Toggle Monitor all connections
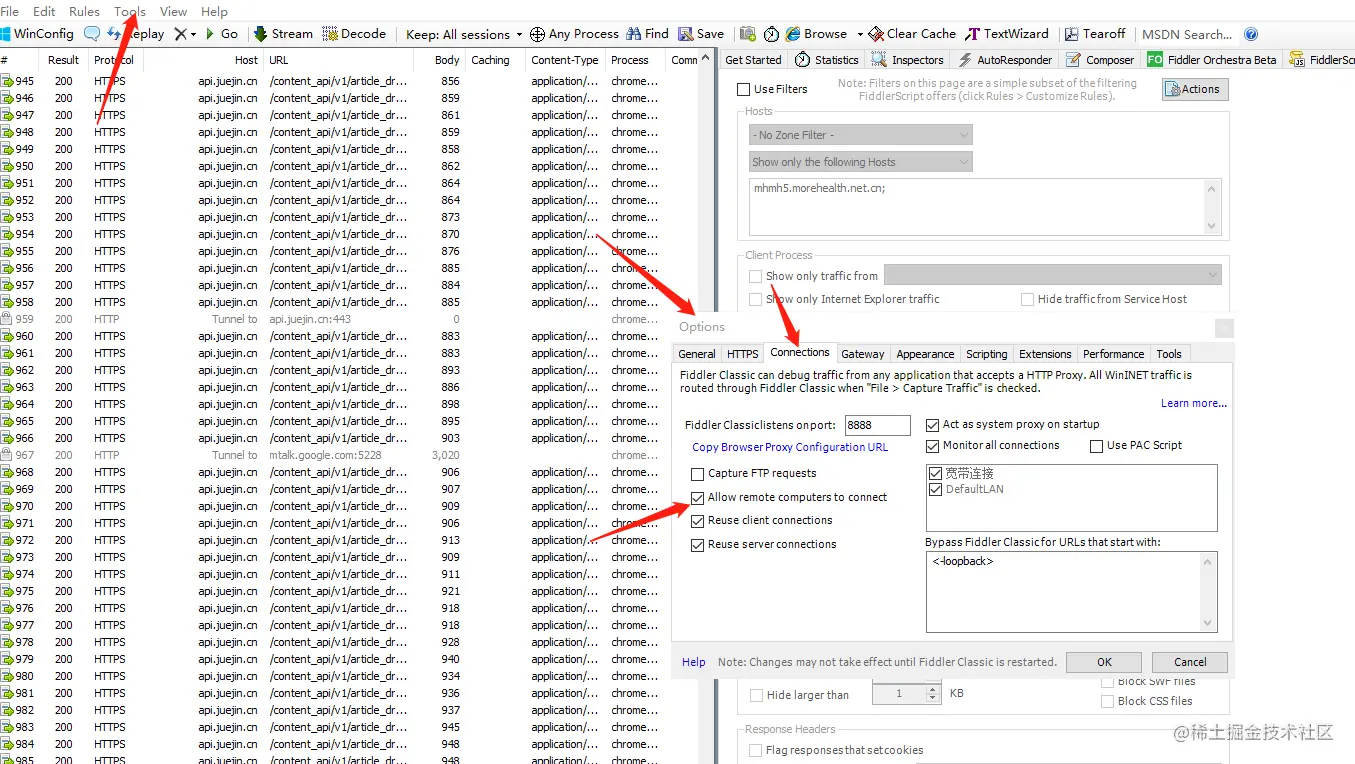 coord(933,445)
